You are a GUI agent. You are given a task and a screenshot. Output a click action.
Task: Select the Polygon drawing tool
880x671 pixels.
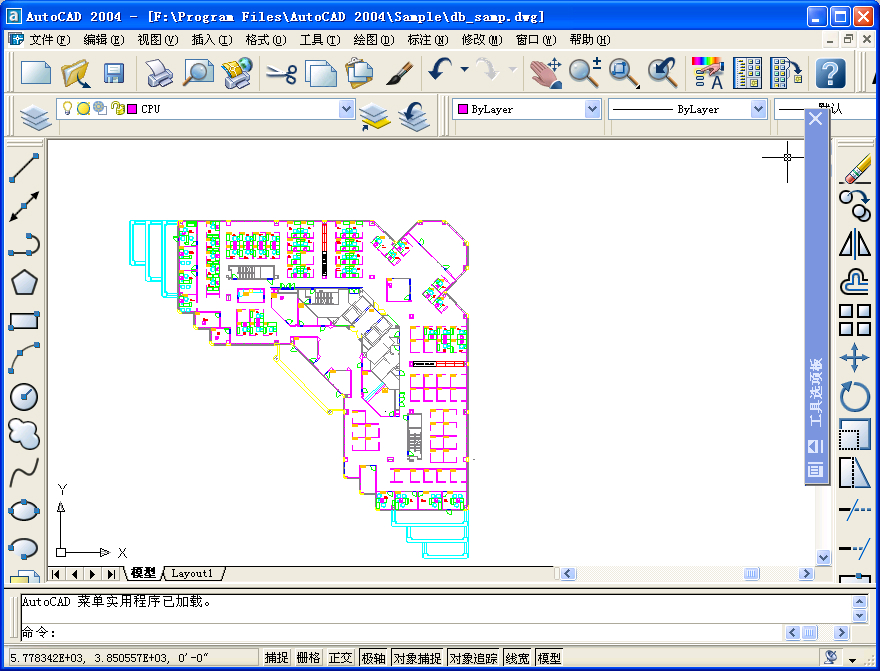[23, 283]
